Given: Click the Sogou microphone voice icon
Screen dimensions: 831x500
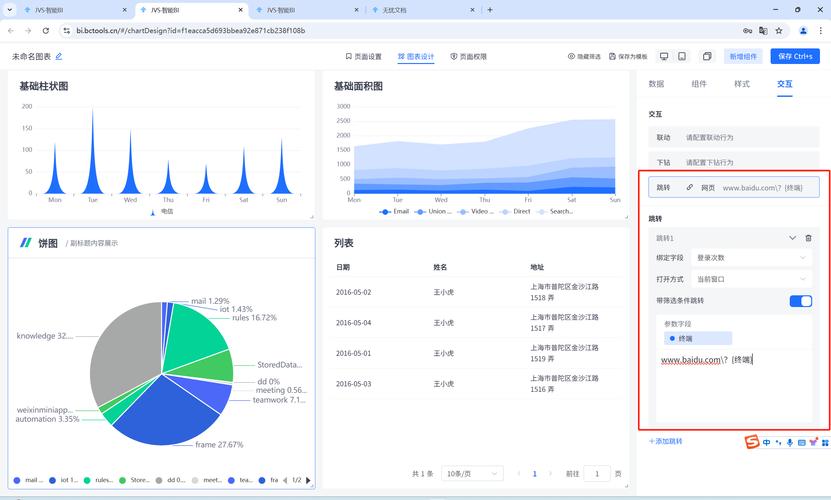Looking at the screenshot, I should [x=790, y=442].
